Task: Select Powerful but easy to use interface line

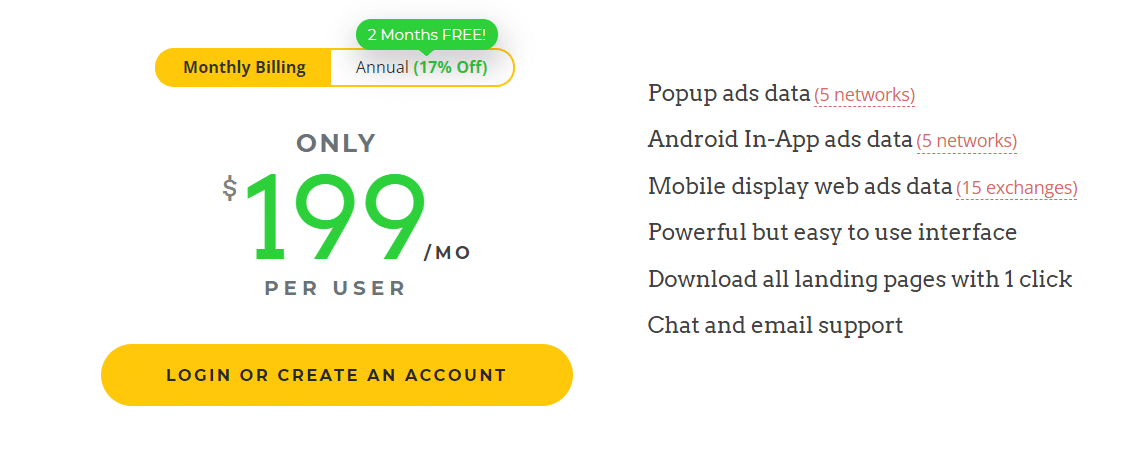Action: click(832, 232)
